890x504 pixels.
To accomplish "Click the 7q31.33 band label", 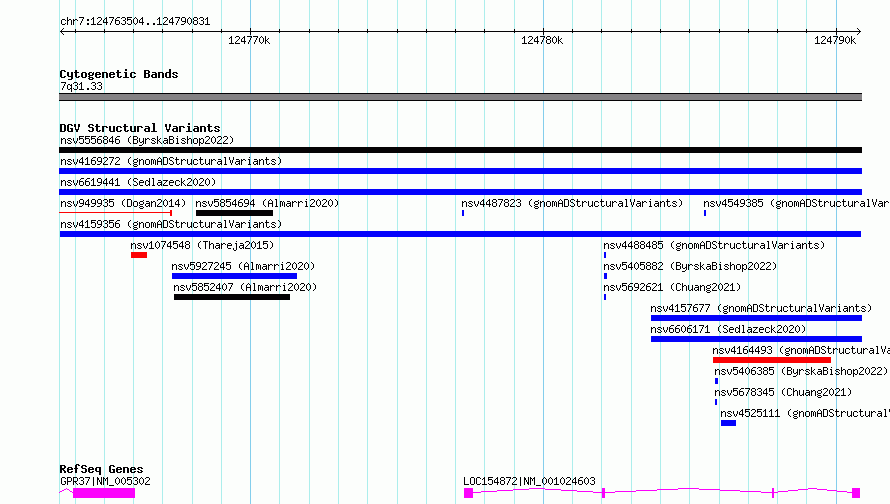I will click(x=82, y=86).
